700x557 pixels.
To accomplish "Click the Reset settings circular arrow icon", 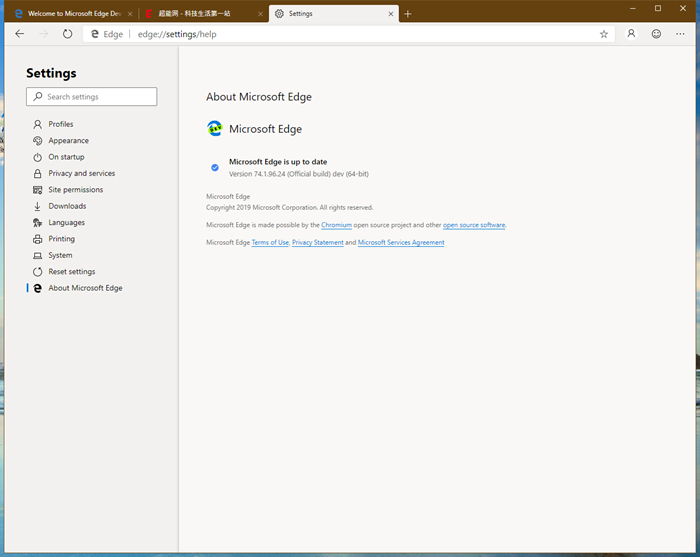I will coord(38,271).
